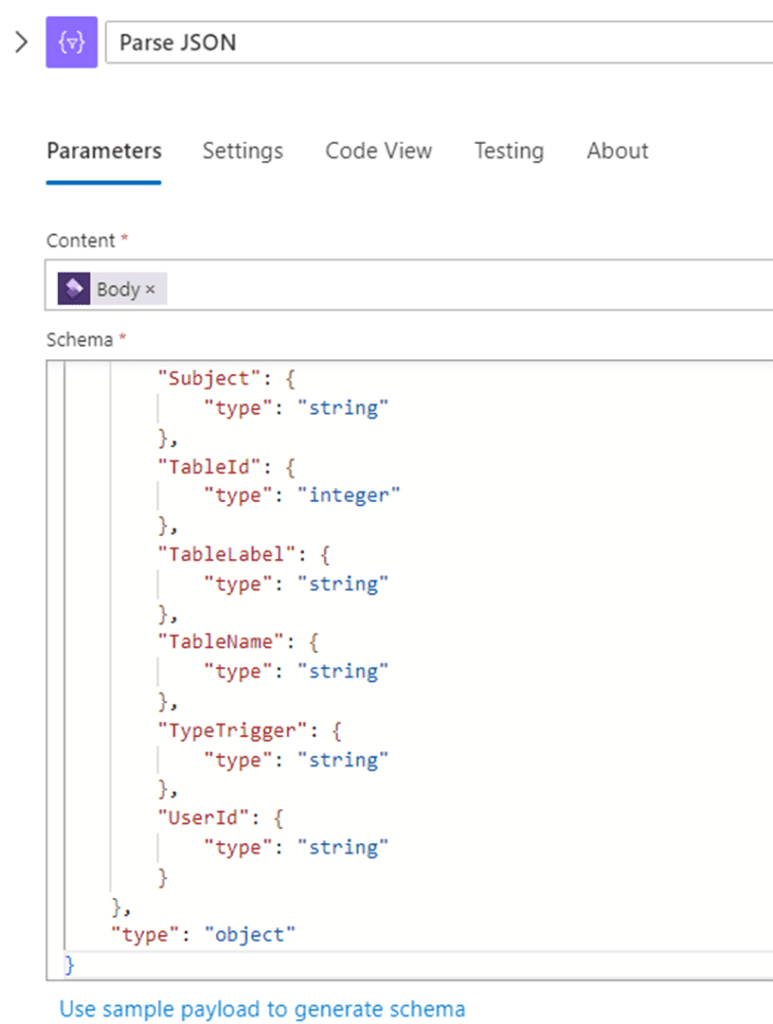The height and width of the screenshot is (1024, 773).
Task: Click "string" value under the Subject key
Action: (x=343, y=408)
